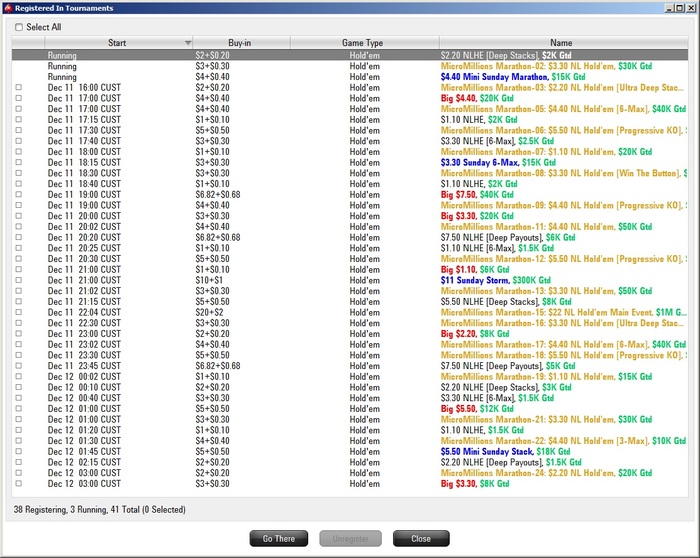Select $5.50 Mini Sunday Stack tournament
The width and height of the screenshot is (700, 558).
350,452
